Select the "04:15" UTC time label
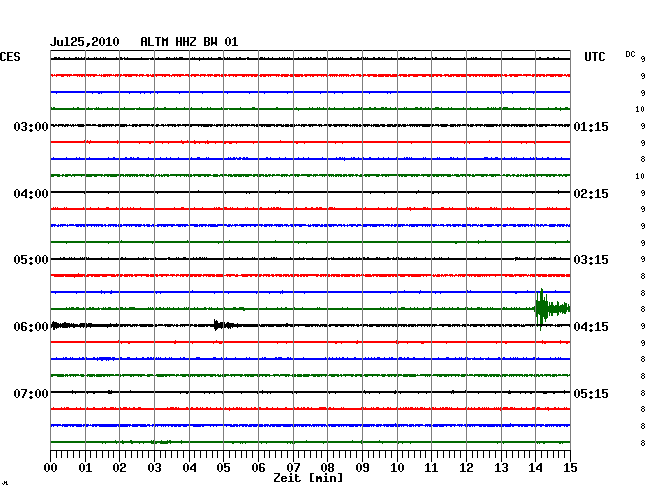 (591, 327)
